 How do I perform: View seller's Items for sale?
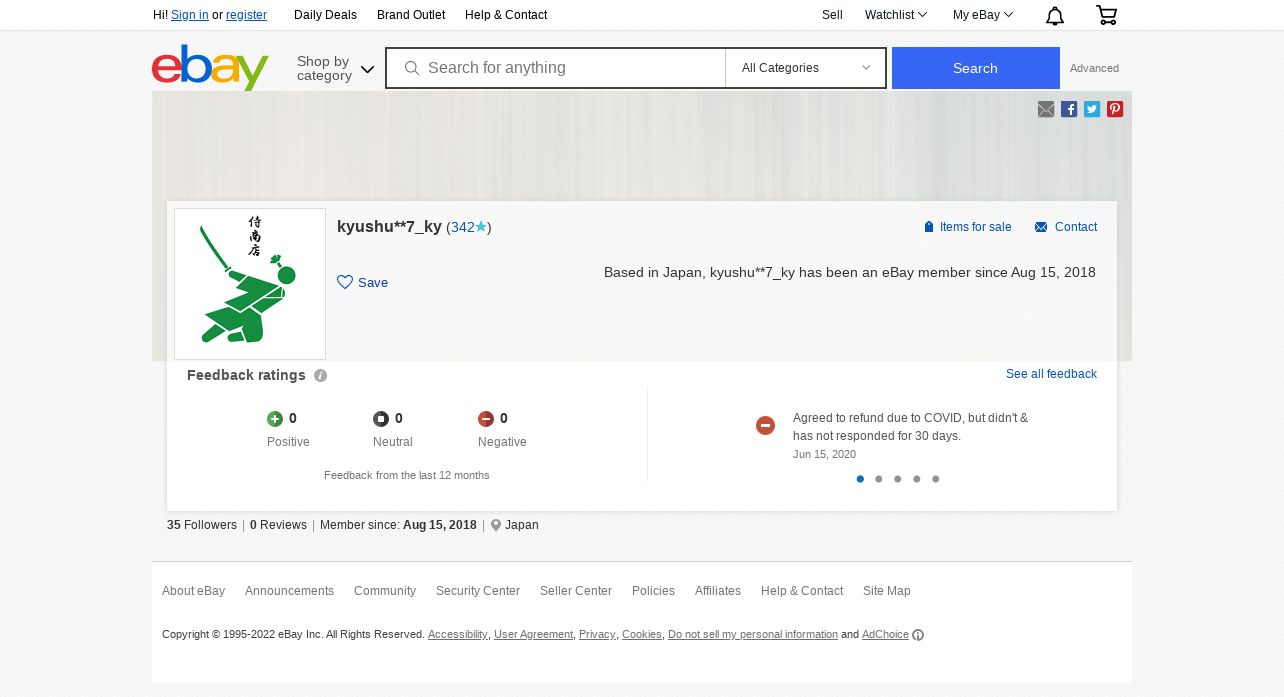click(967, 227)
